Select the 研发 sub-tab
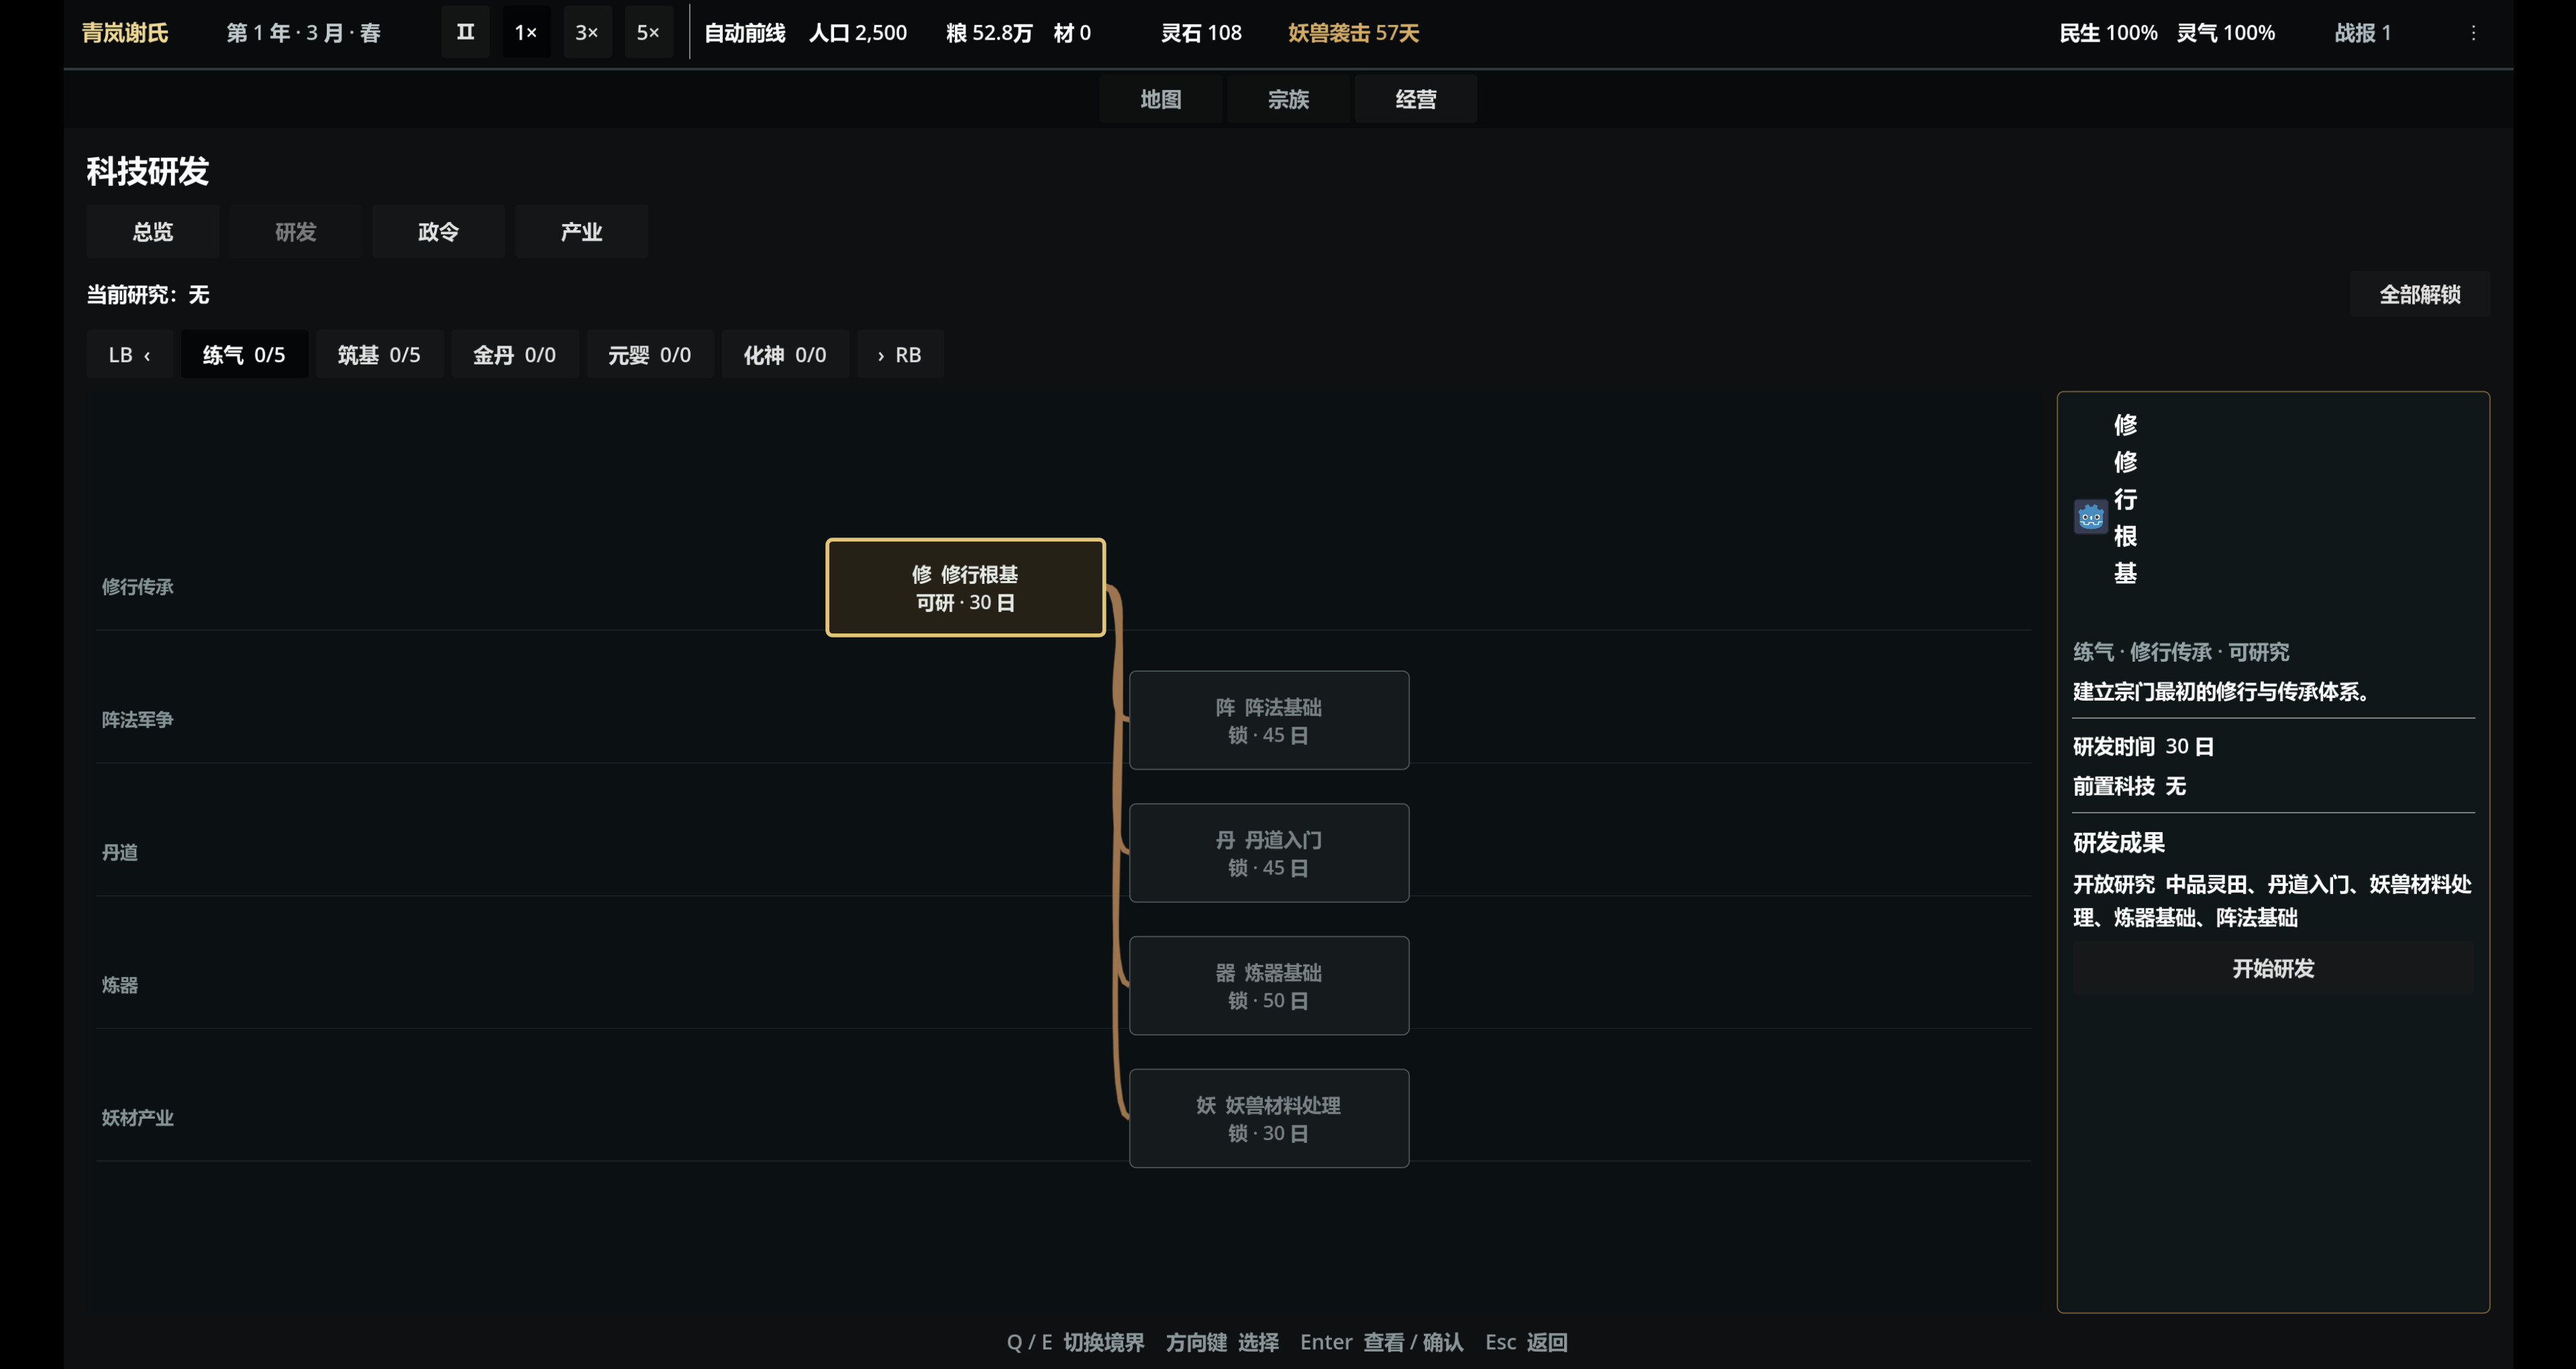The width and height of the screenshot is (2576, 1369). click(x=295, y=232)
